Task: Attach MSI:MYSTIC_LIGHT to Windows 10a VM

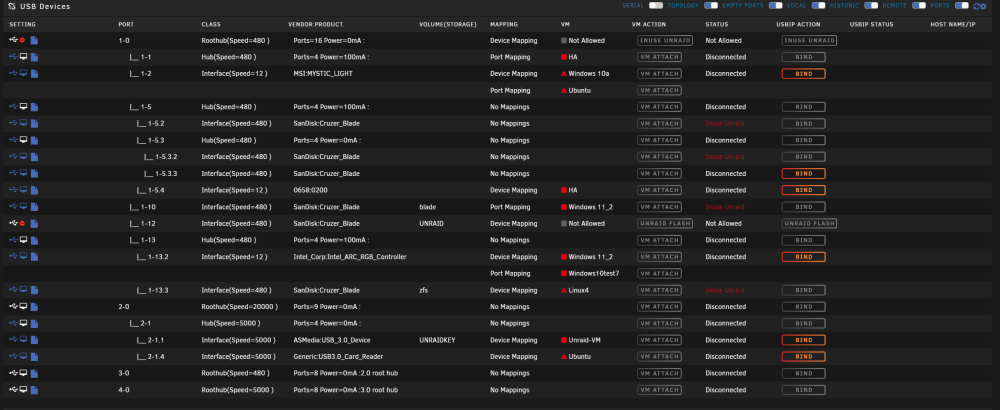Action: (x=659, y=73)
